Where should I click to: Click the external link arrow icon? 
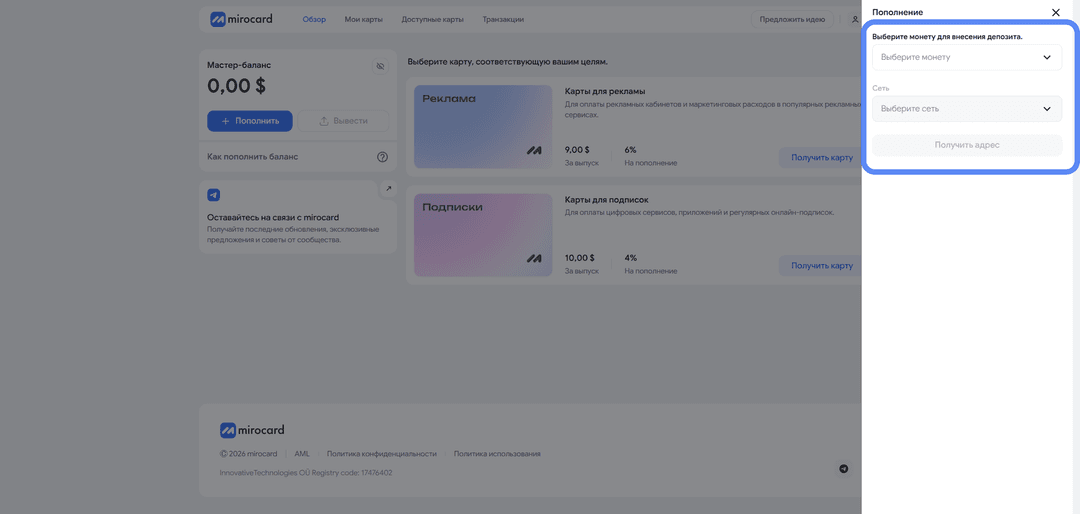pos(388,189)
